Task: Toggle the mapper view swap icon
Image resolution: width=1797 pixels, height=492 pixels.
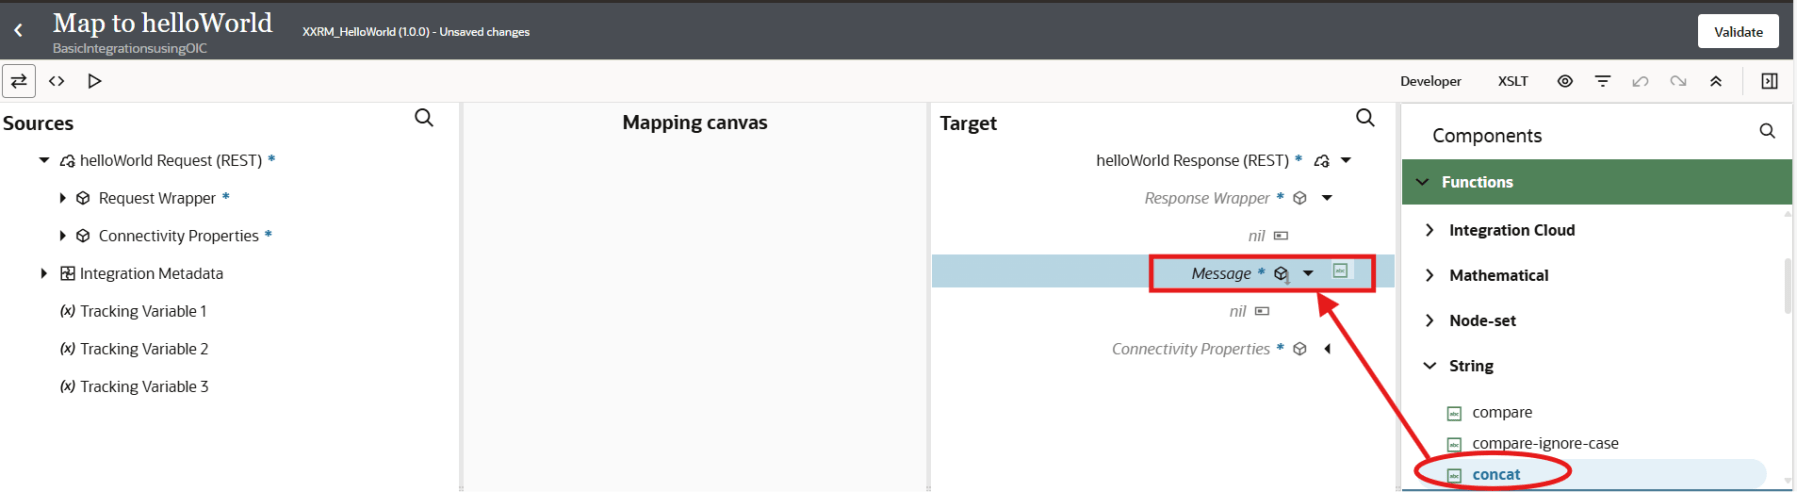Action: pyautogui.click(x=19, y=81)
